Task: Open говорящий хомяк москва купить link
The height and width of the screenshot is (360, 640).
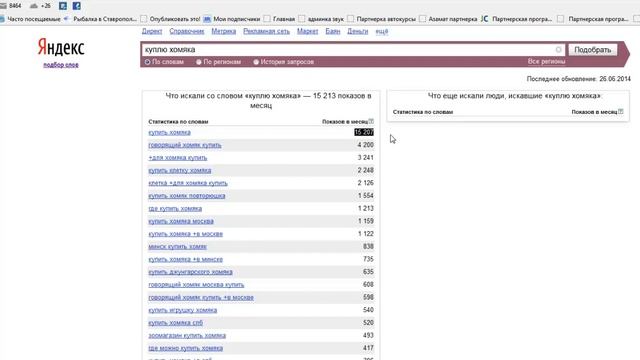Action: pos(196,284)
